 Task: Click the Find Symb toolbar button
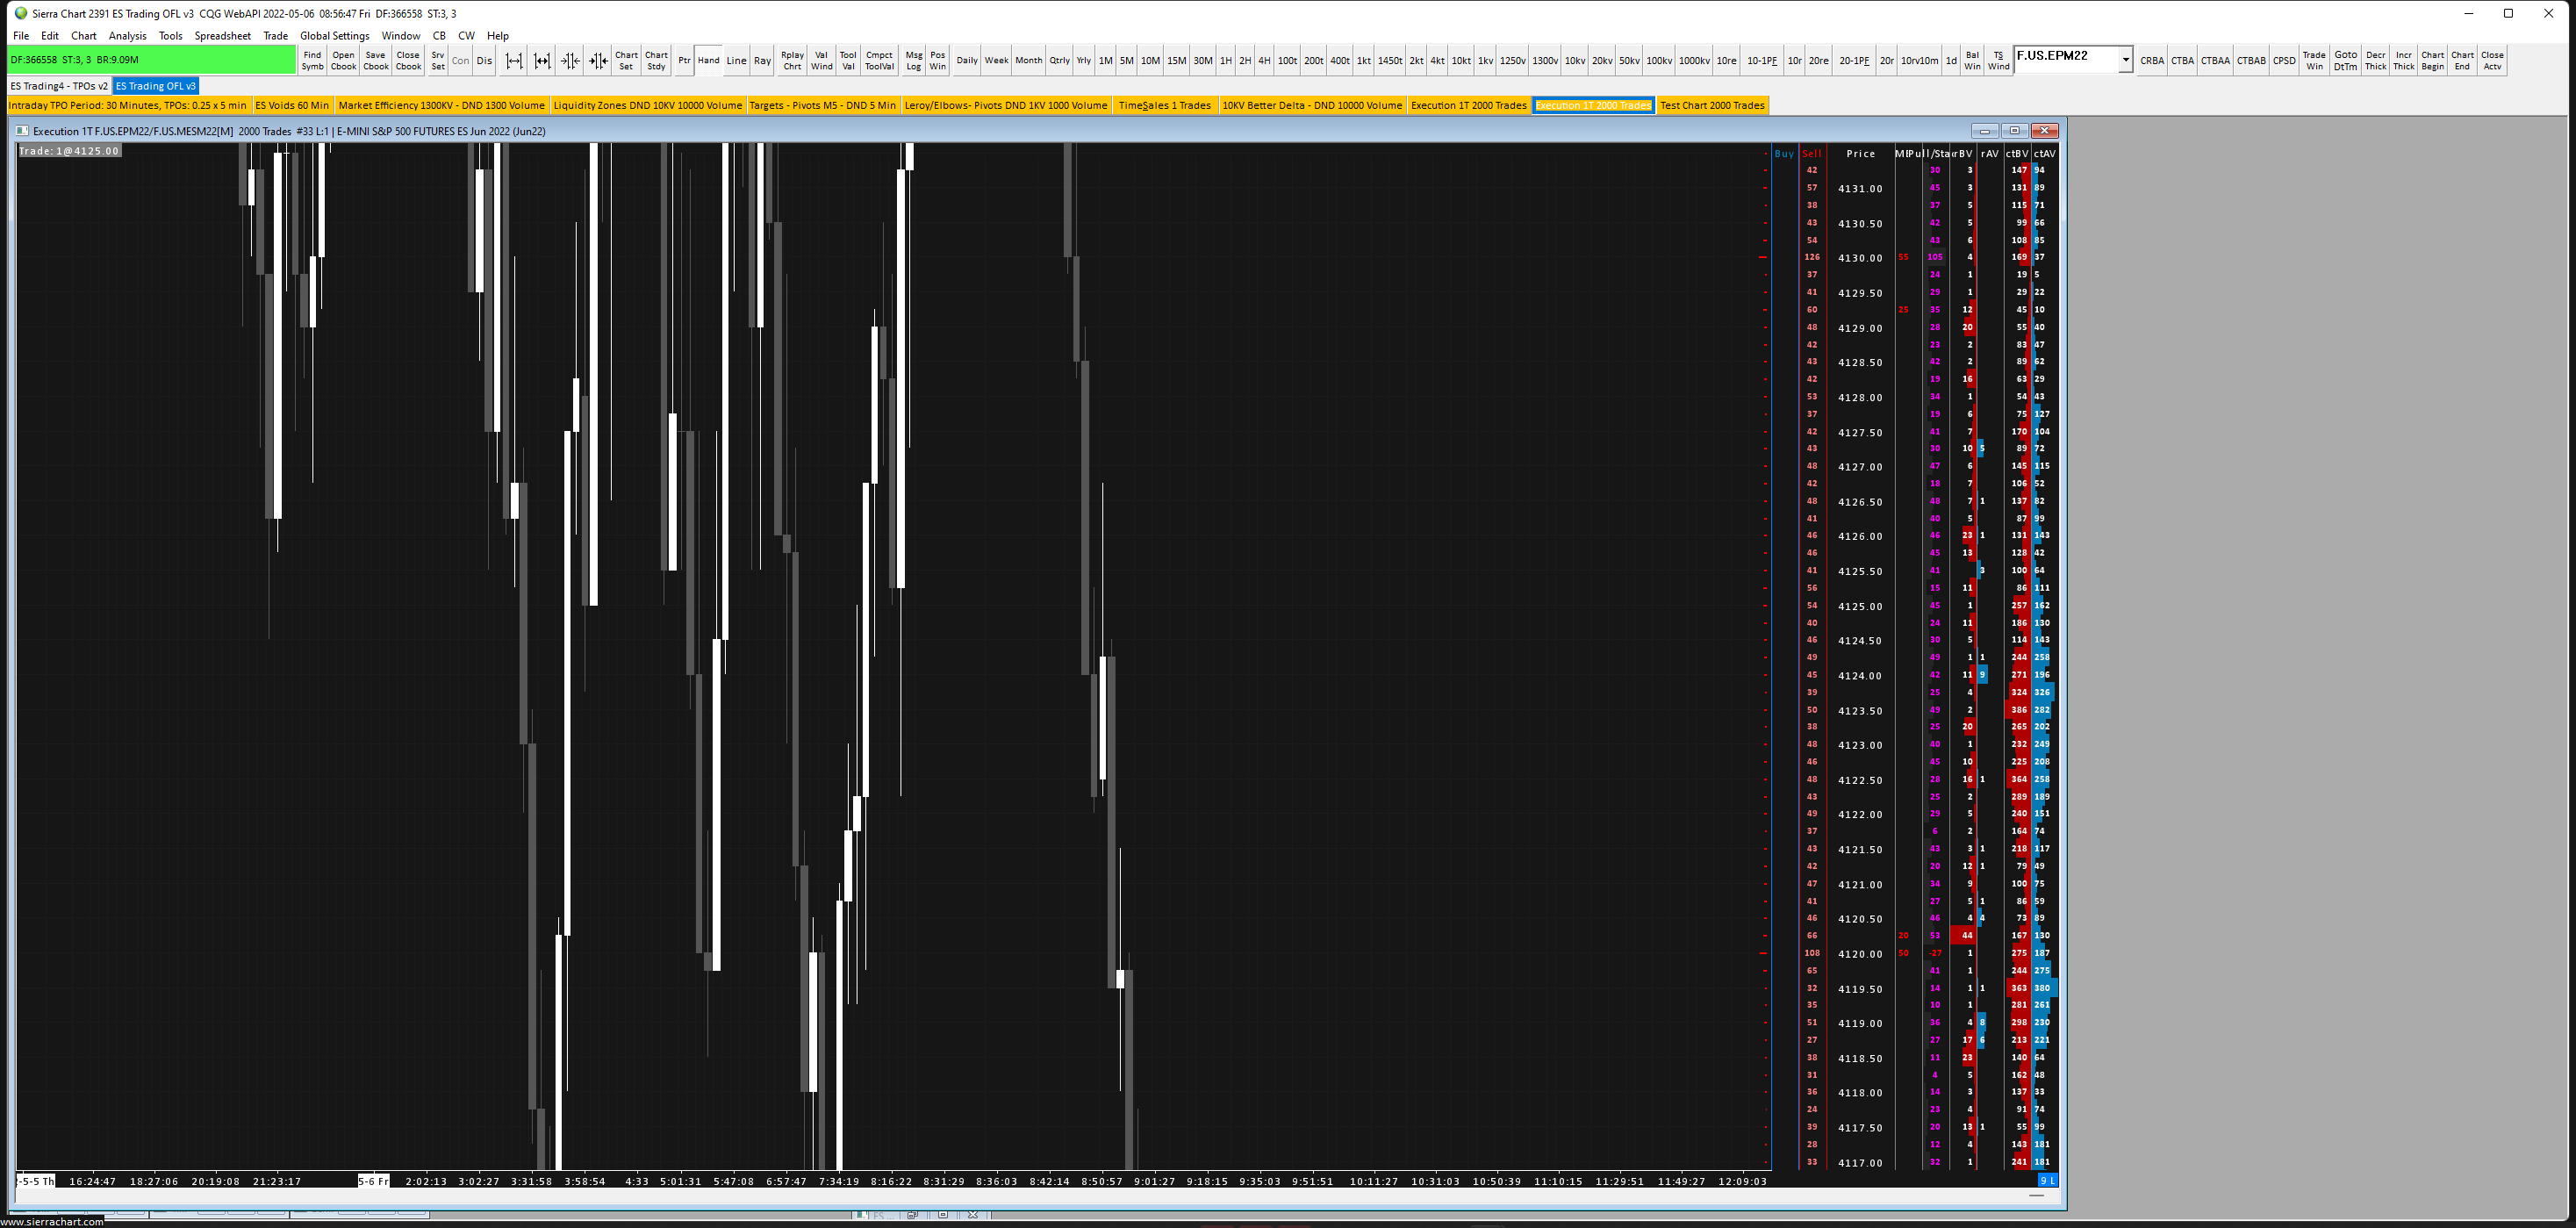pos(312,61)
